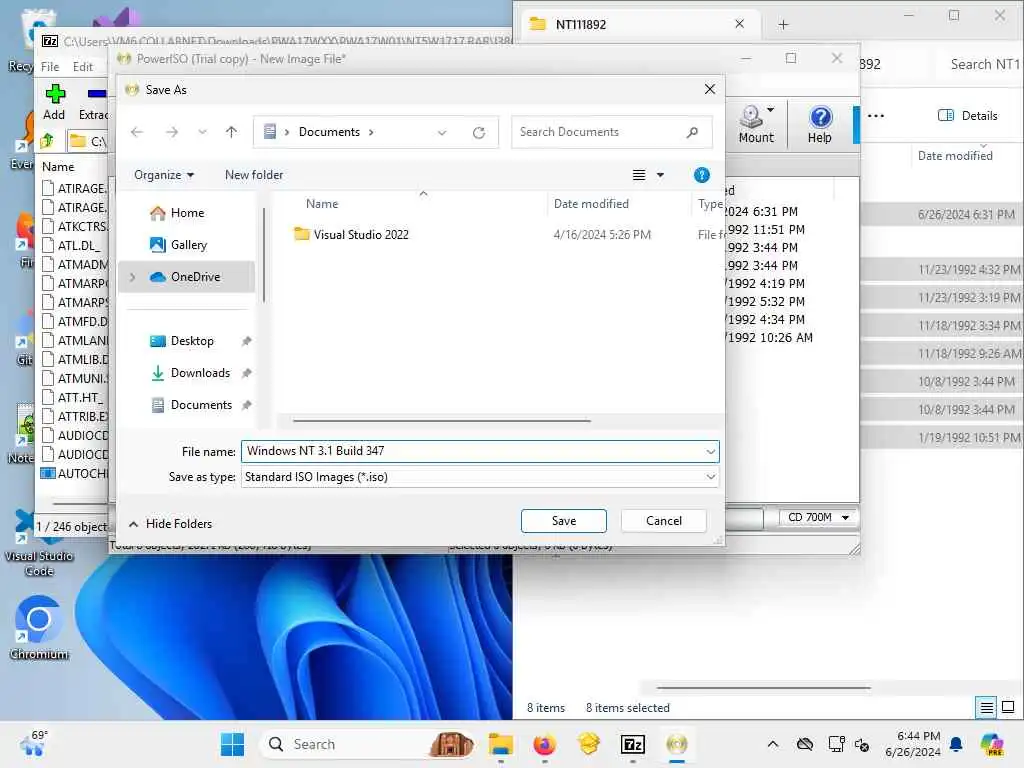Open the blue help icon in Save As

[701, 175]
